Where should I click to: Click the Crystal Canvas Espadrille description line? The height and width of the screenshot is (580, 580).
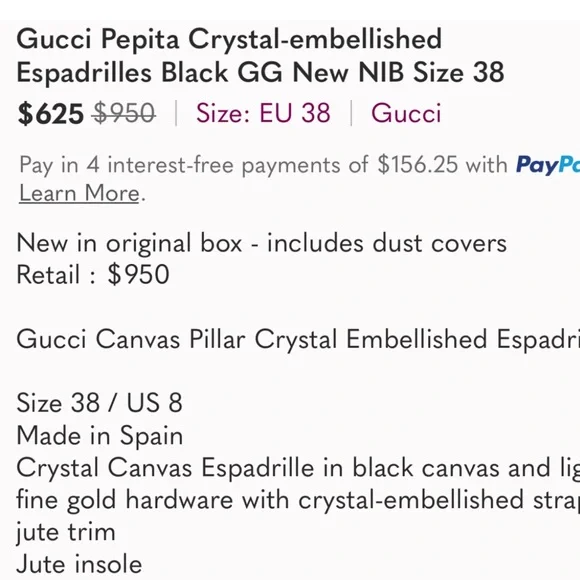pos(298,468)
